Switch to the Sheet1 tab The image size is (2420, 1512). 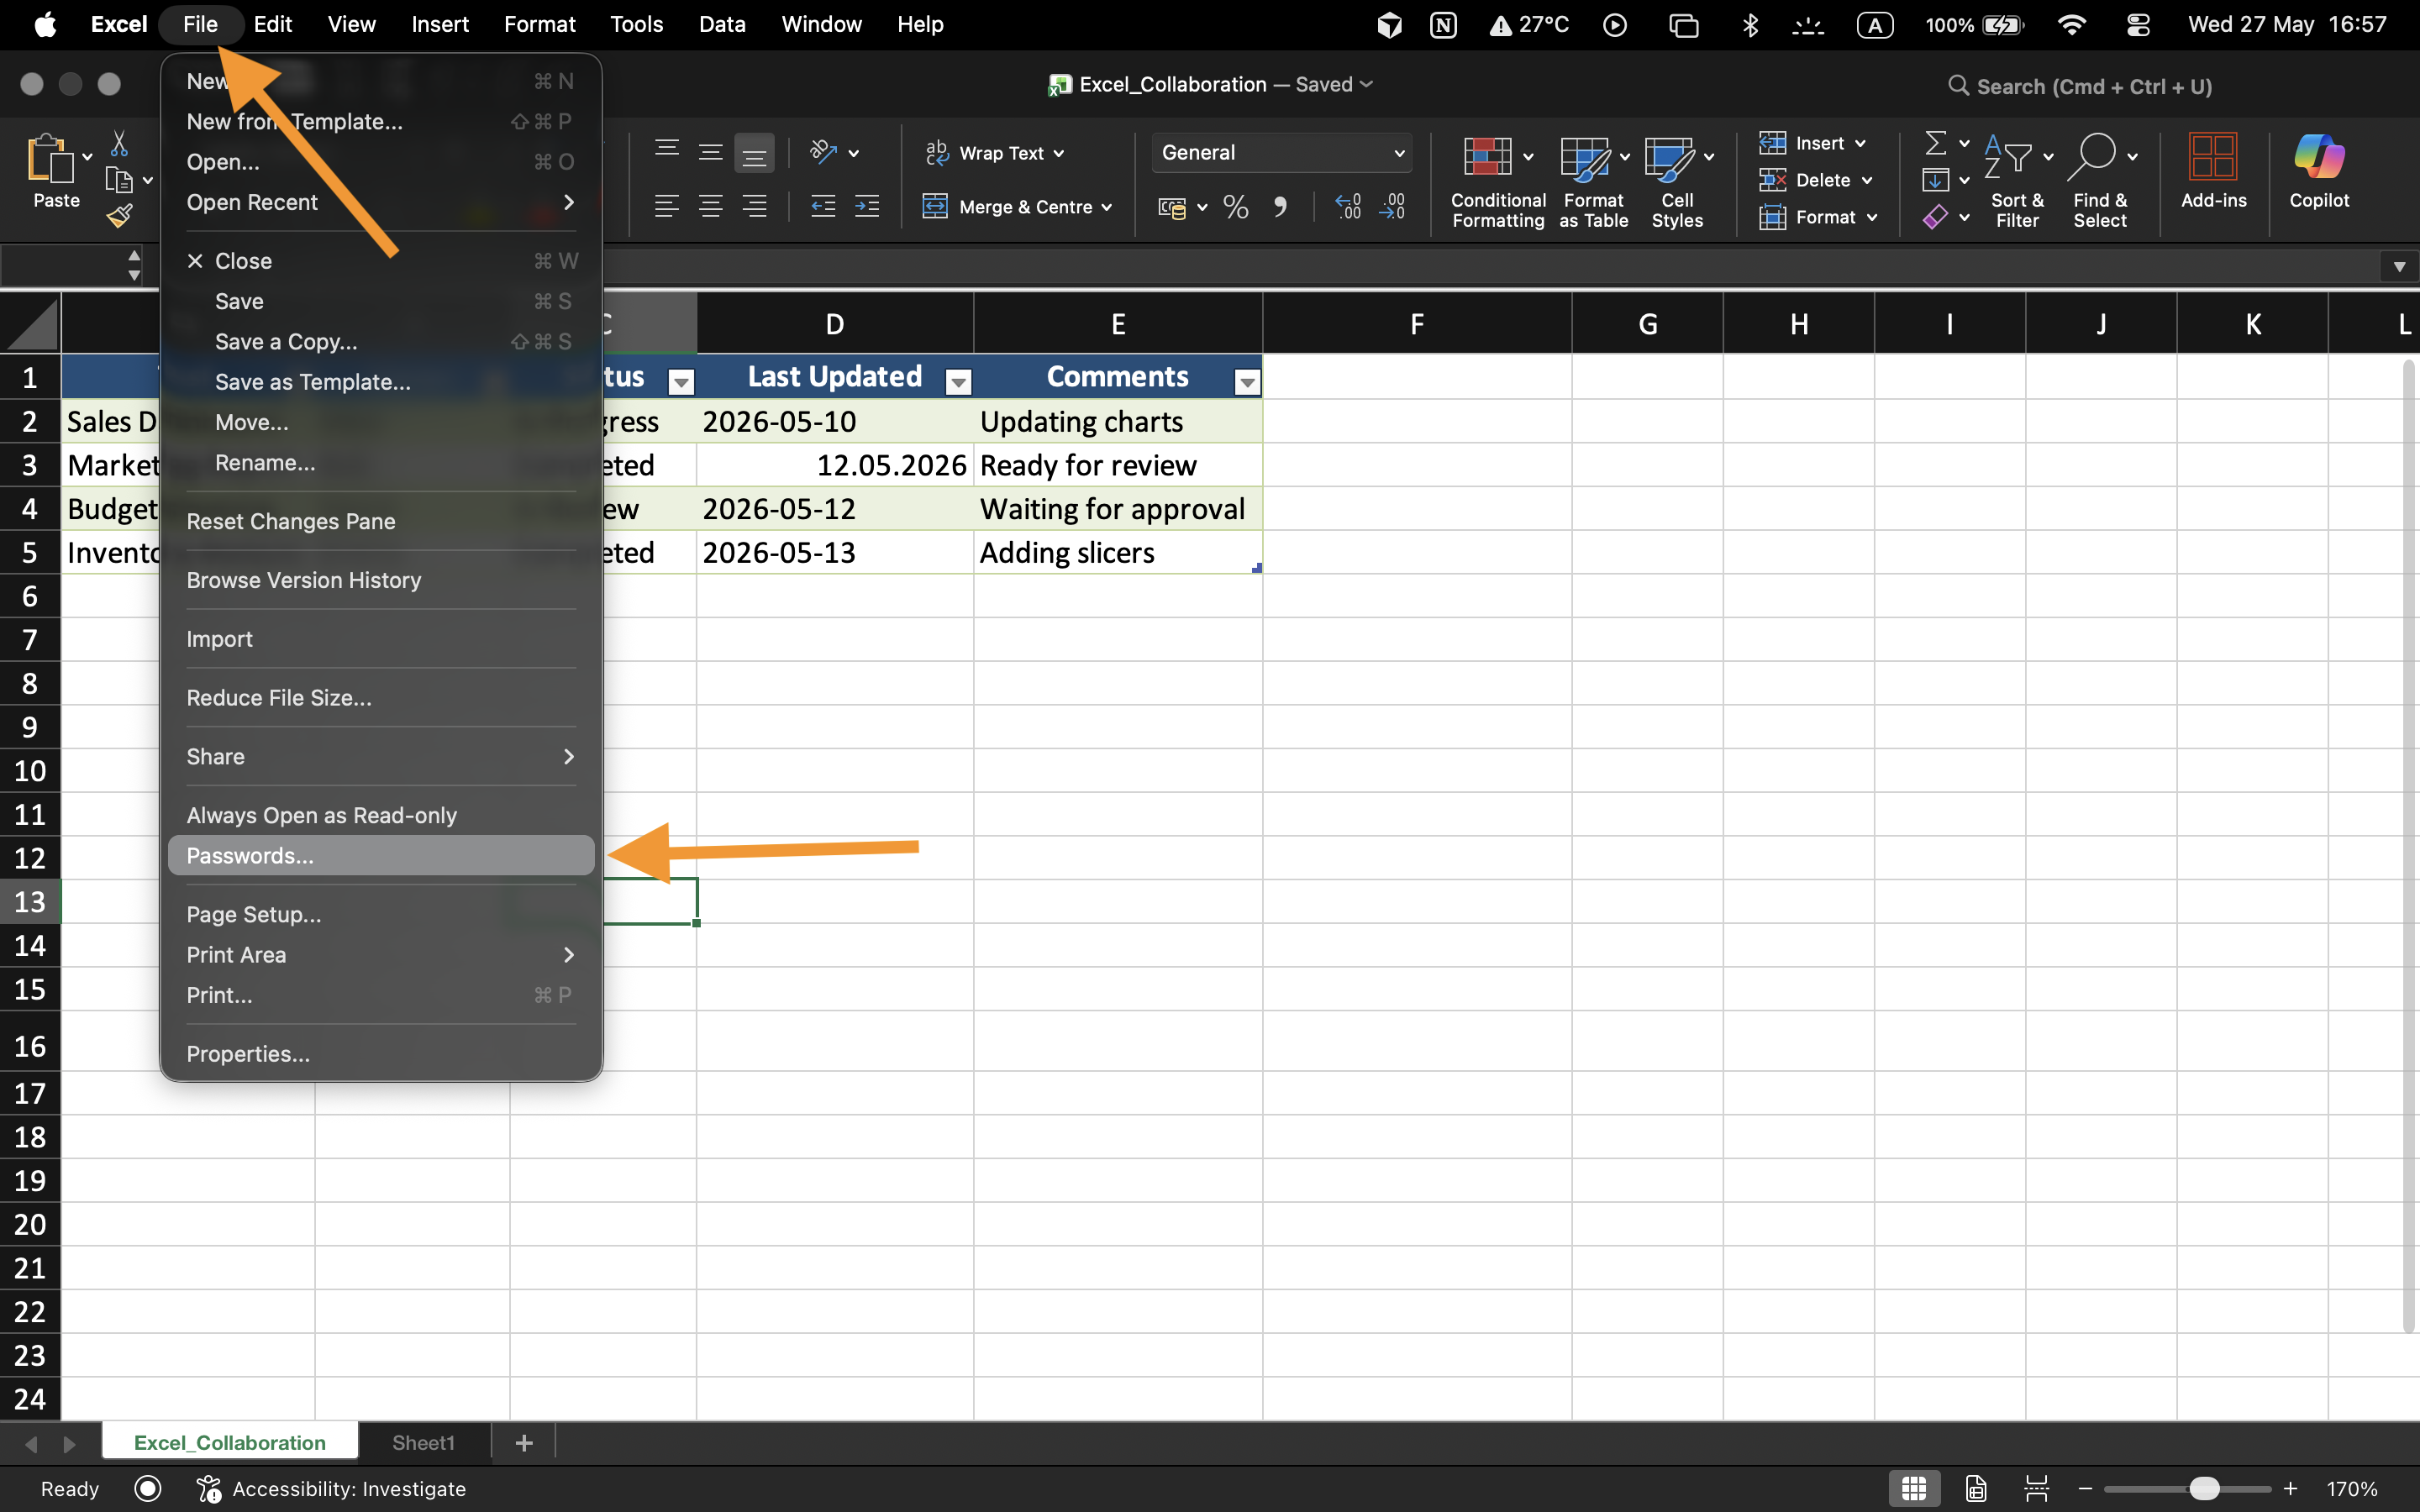click(x=423, y=1442)
